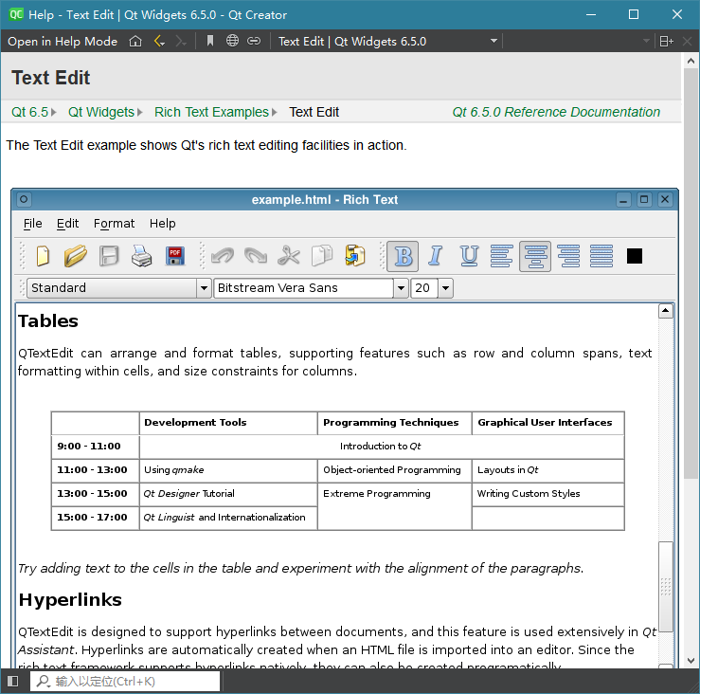This screenshot has width=701, height=694.
Task: Click the '9:00 - 11:00' time cell
Action: coord(95,446)
